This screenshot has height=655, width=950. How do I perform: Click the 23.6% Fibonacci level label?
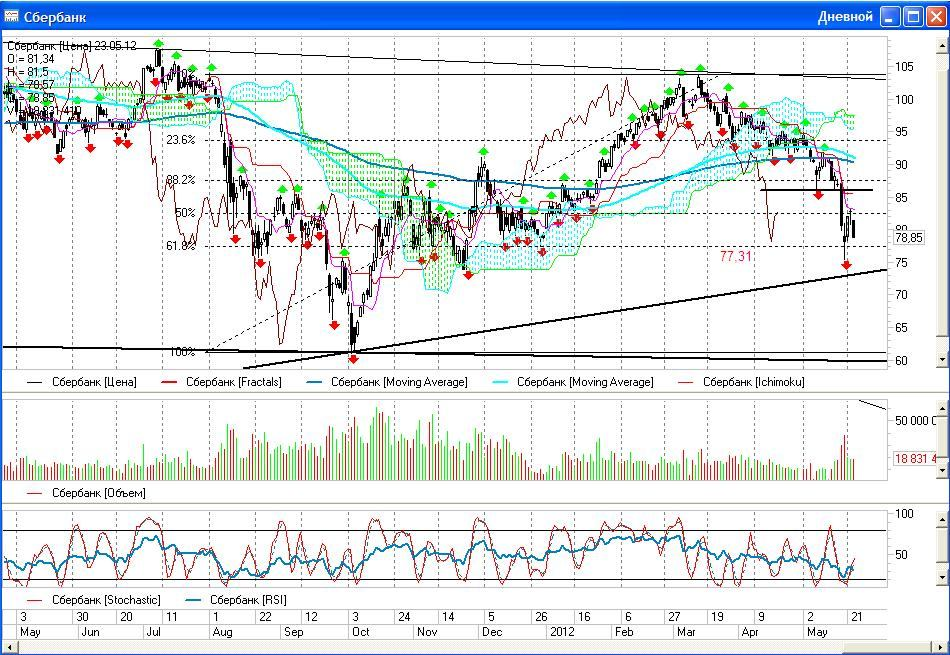coord(181,140)
